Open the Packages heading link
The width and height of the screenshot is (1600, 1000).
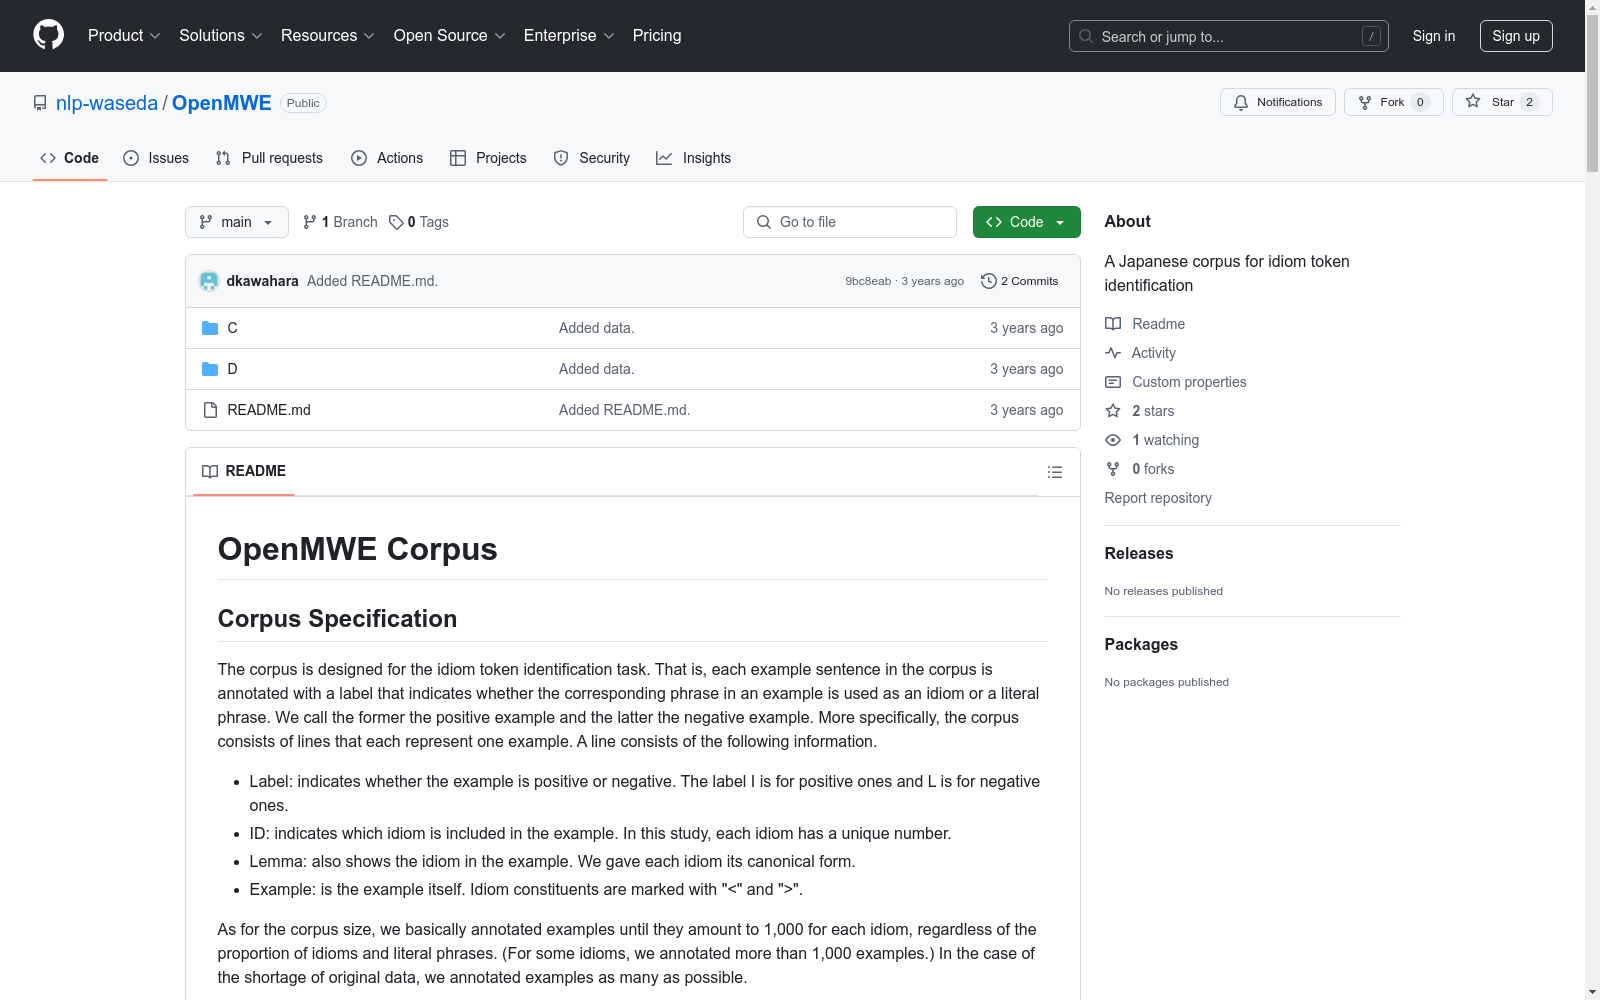(x=1141, y=644)
